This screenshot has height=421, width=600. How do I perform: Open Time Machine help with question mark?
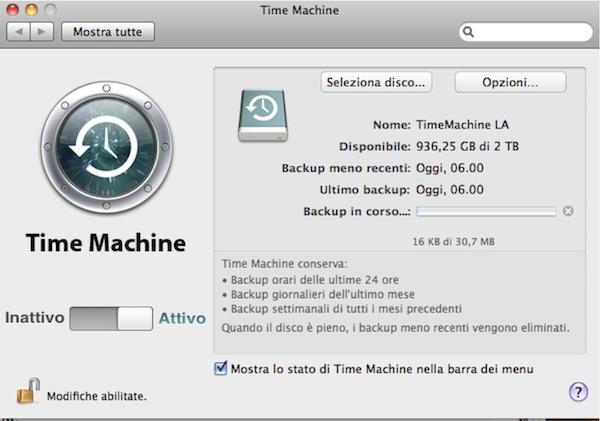coord(578,392)
